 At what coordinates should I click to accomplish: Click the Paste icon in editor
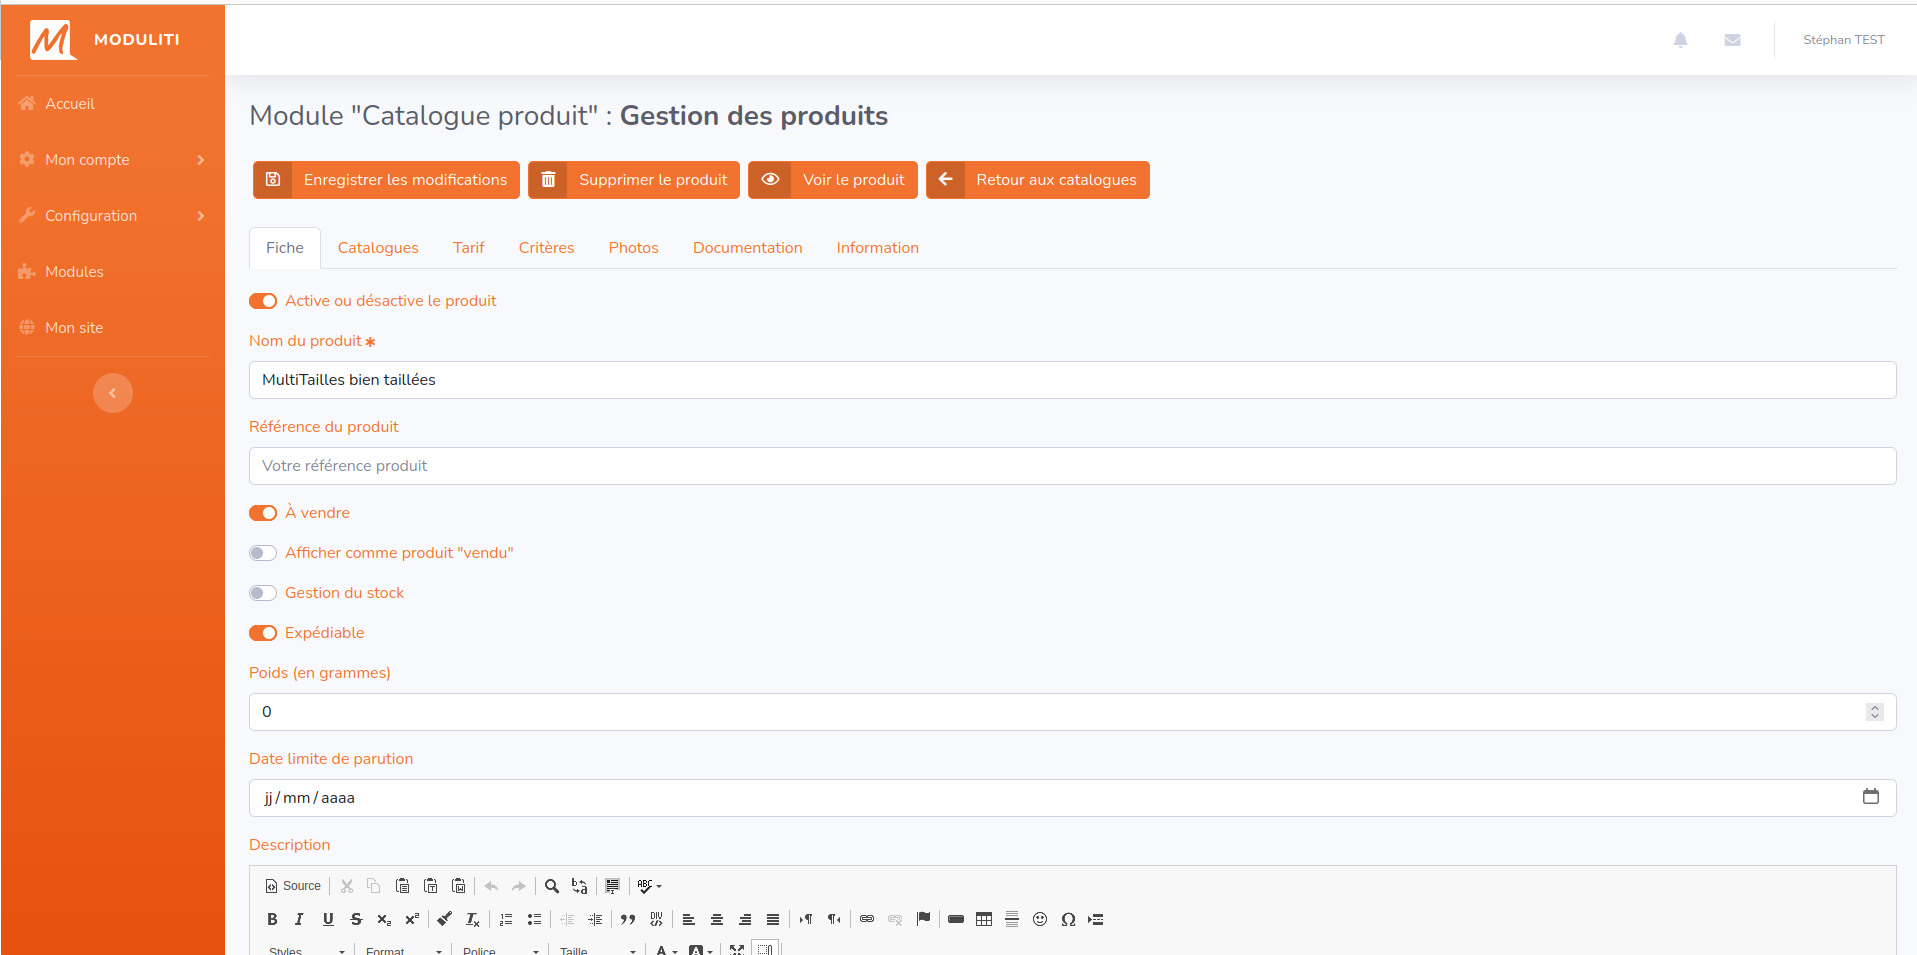(402, 886)
